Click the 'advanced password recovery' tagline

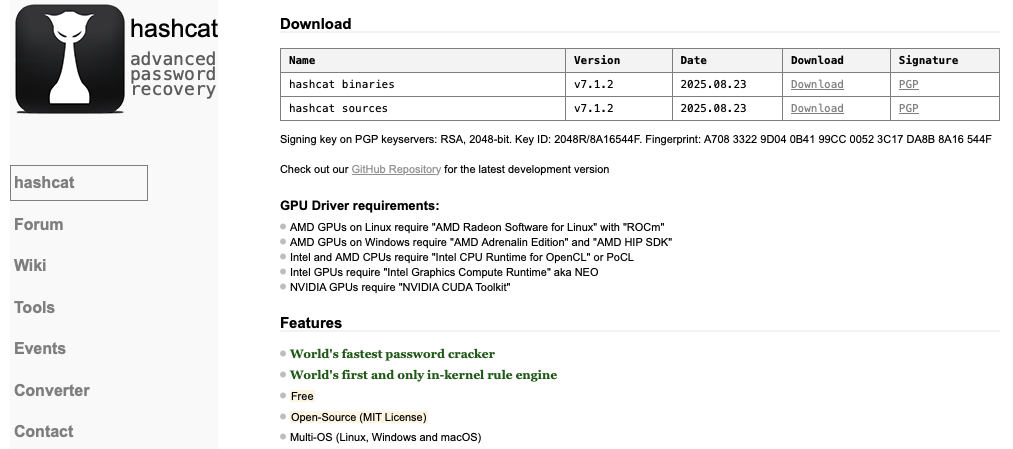(x=173, y=74)
